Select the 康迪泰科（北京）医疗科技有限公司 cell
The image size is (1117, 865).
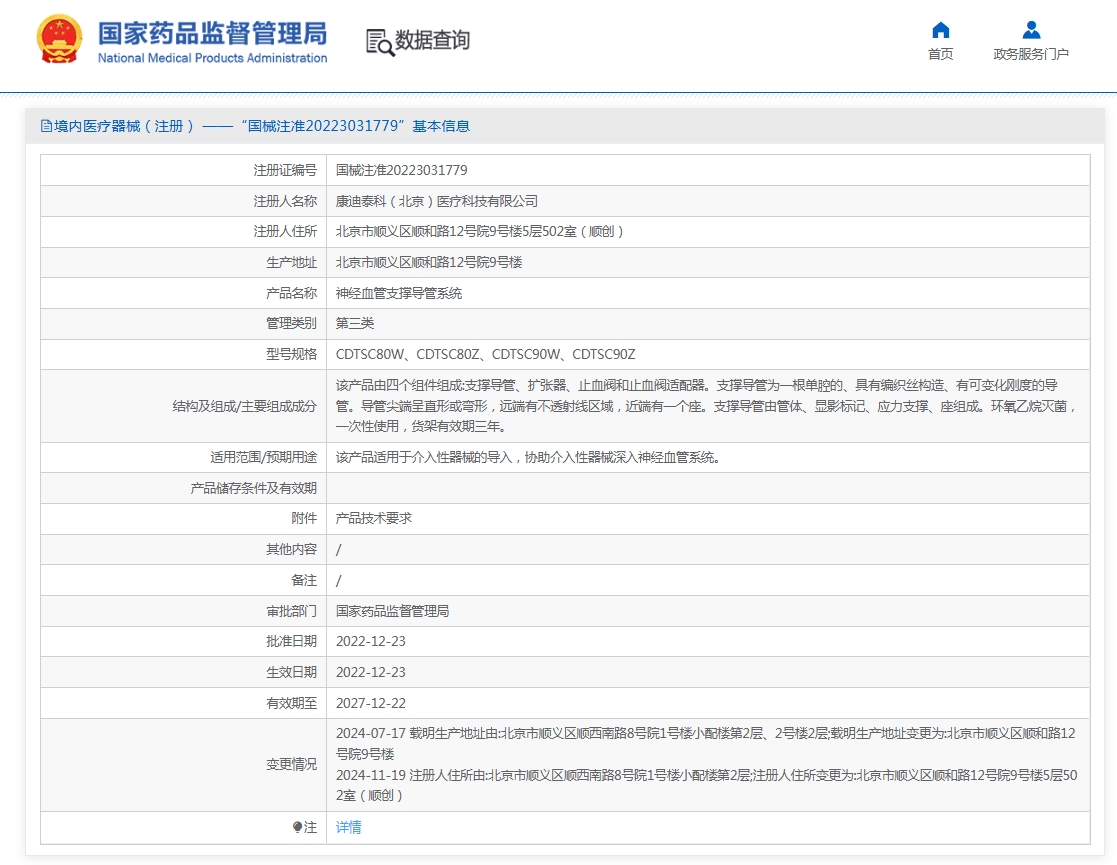pos(437,201)
